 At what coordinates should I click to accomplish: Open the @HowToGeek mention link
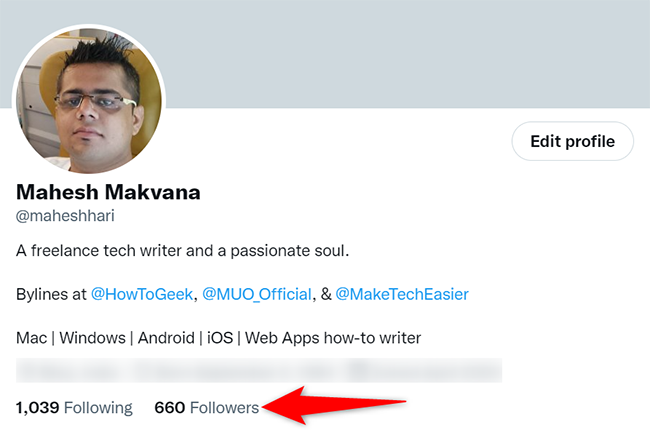tap(142, 294)
